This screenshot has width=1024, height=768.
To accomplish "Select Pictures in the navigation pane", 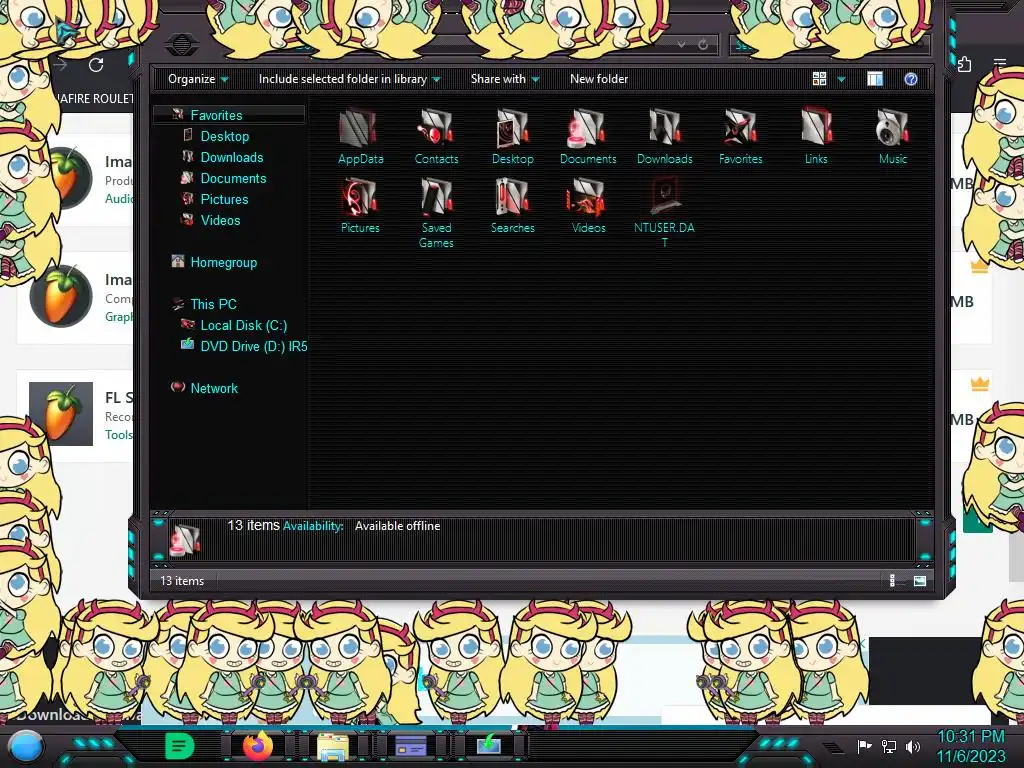I will 224,199.
